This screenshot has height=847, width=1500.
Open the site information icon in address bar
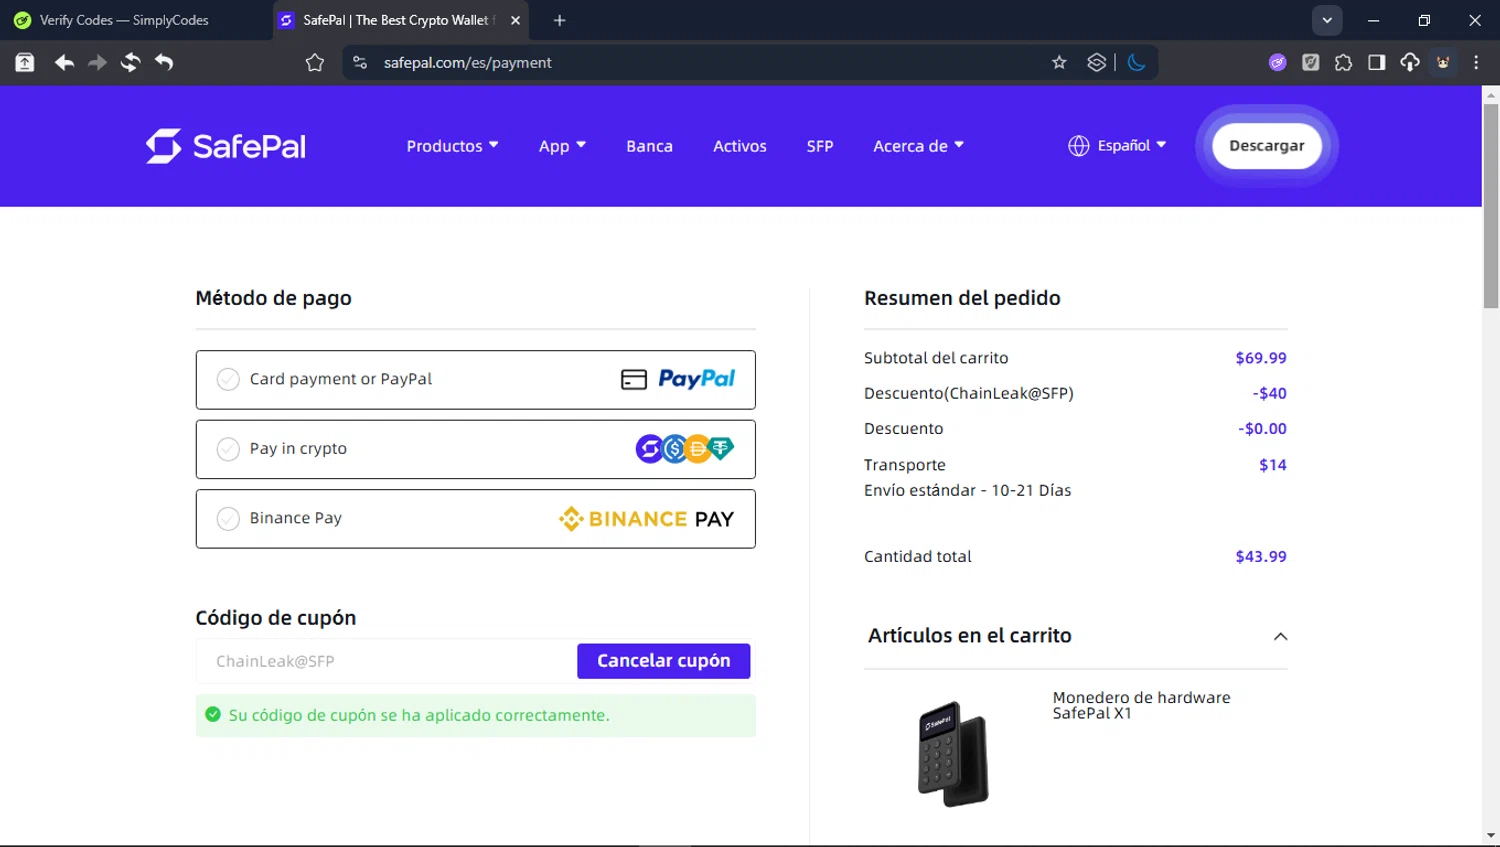coord(360,62)
